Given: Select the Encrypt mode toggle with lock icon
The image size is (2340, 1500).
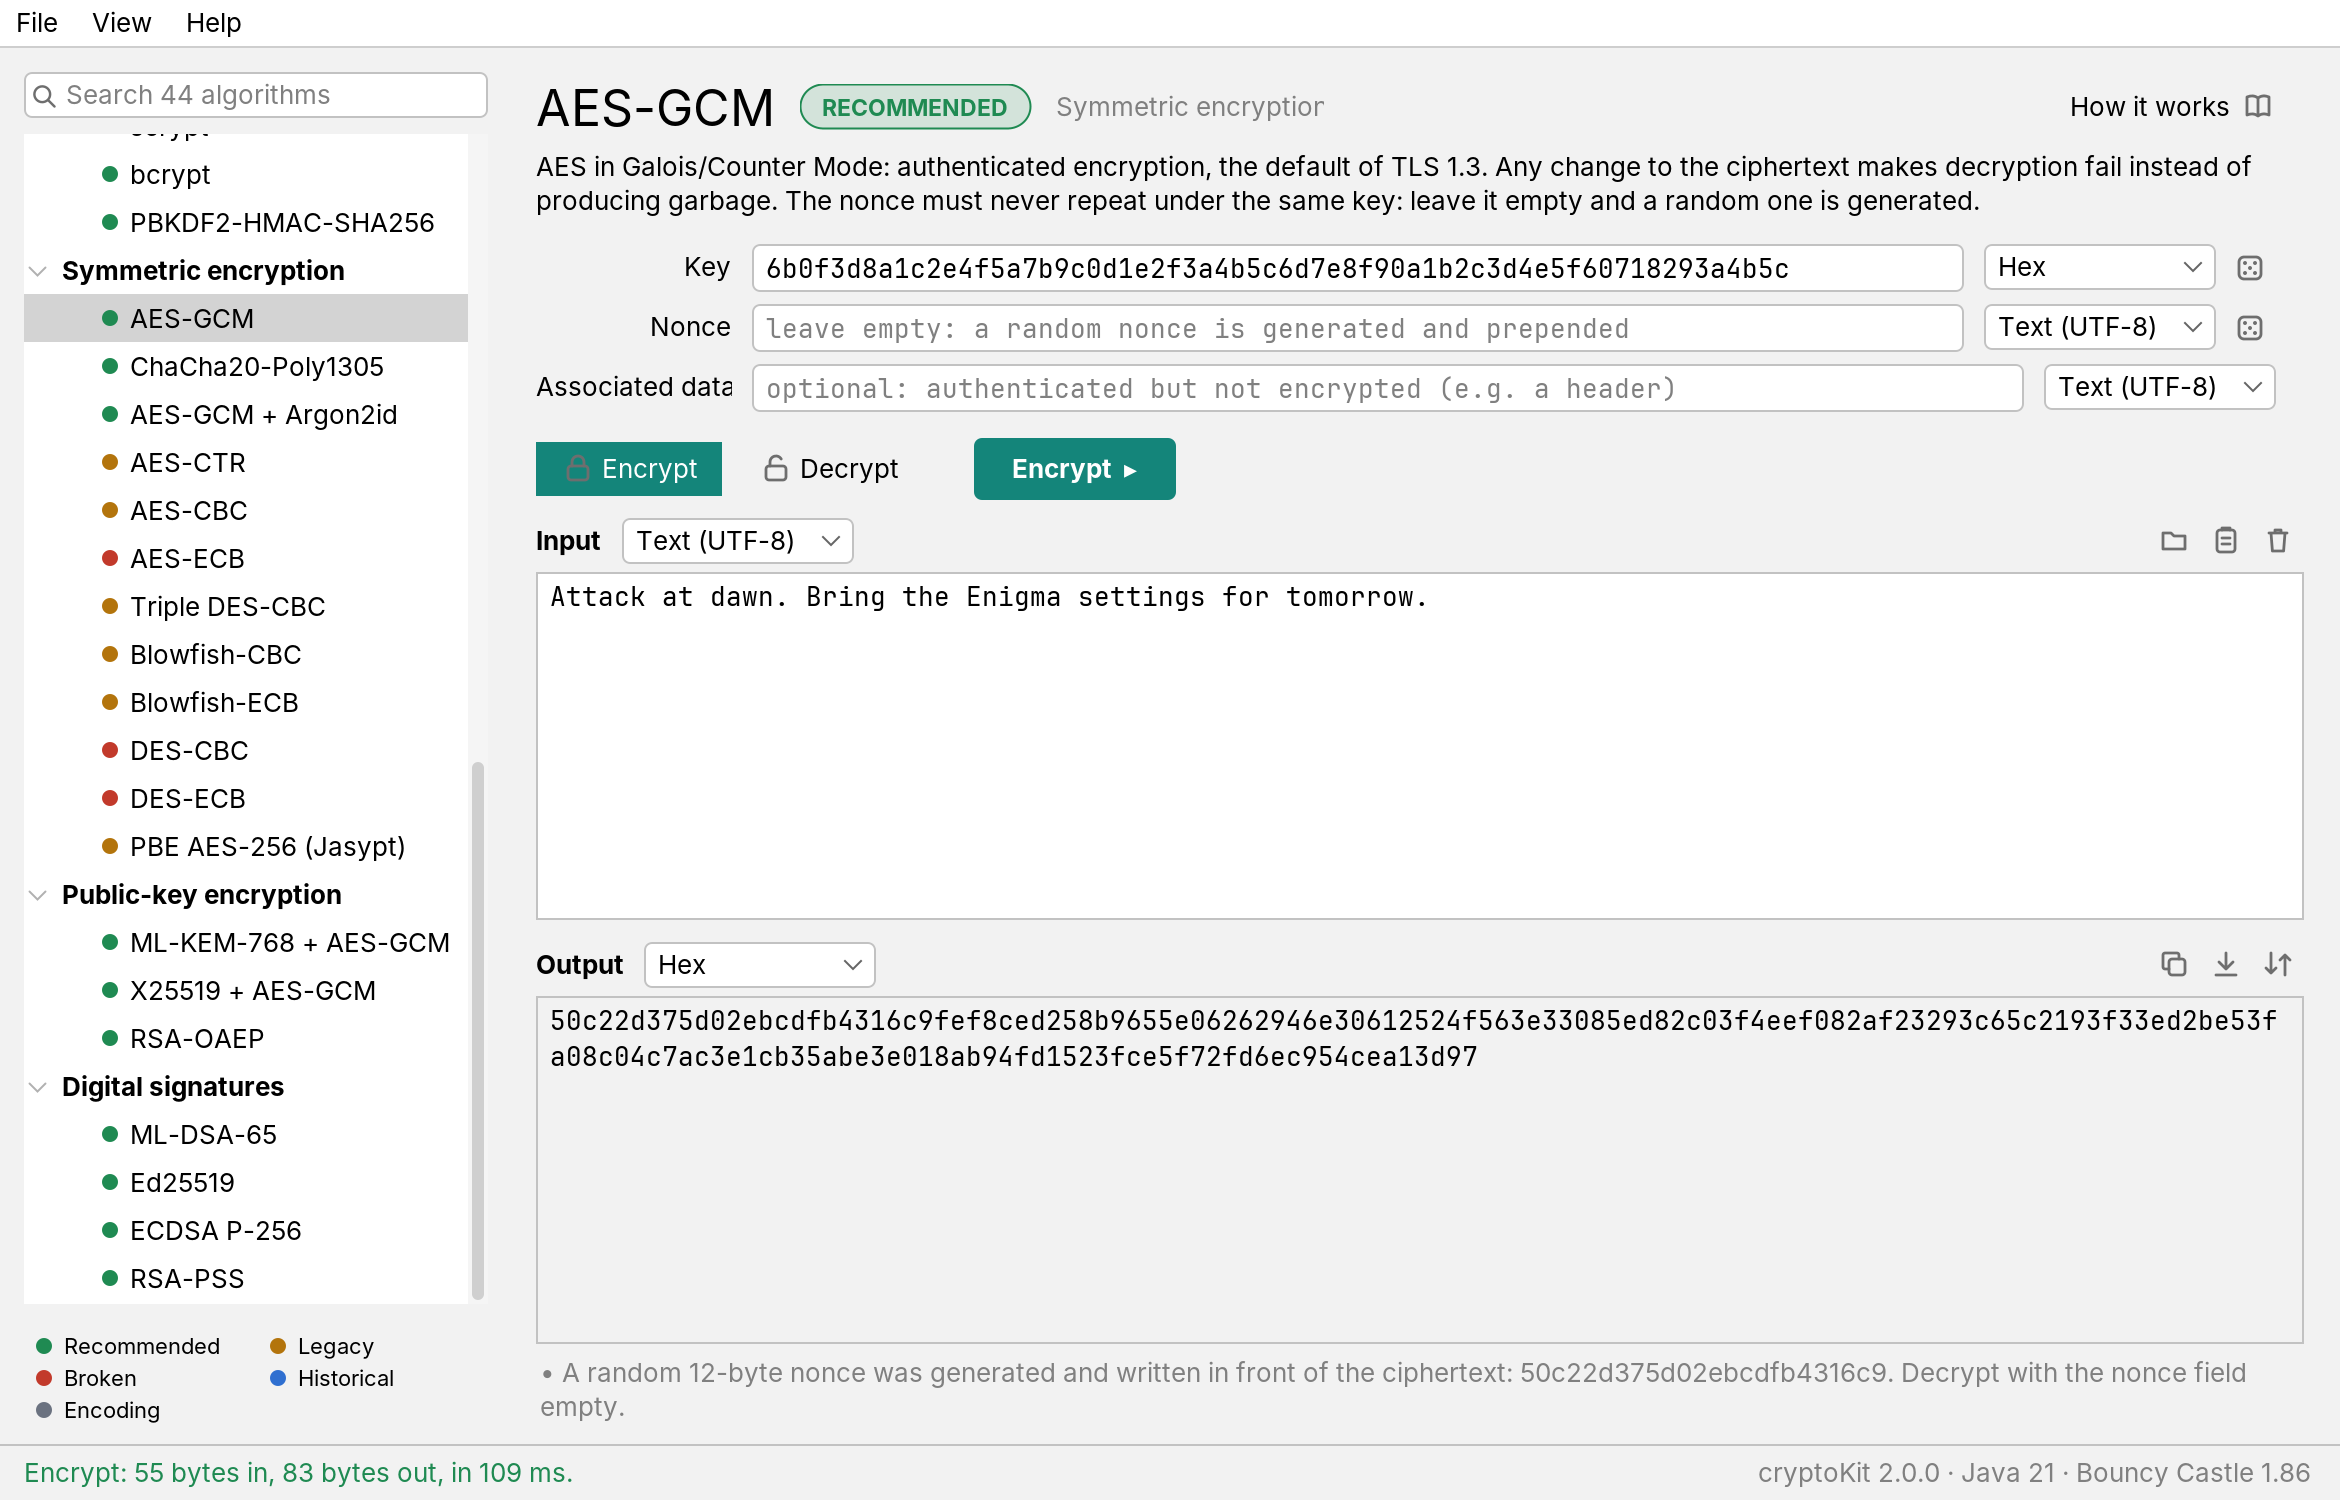Looking at the screenshot, I should pos(629,469).
